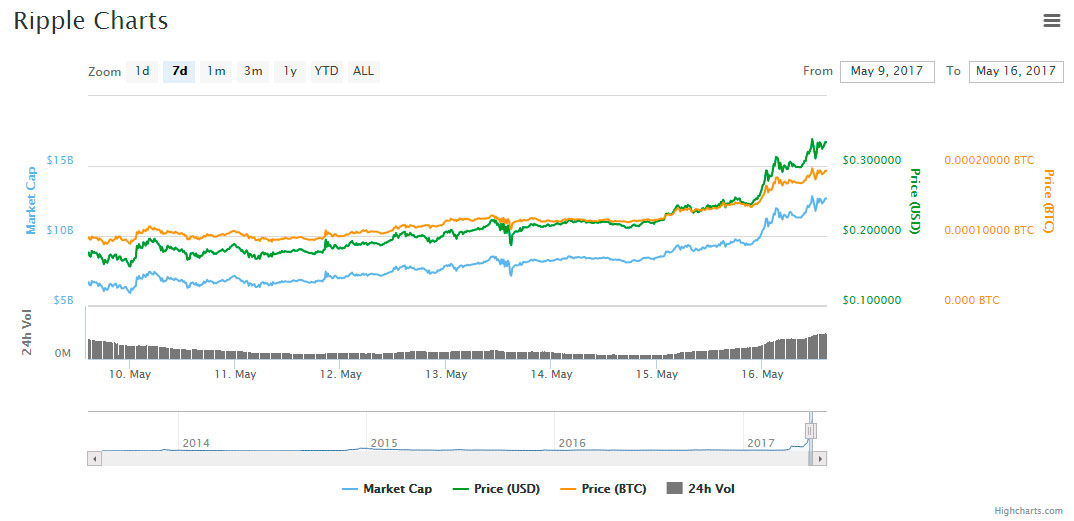Toggle Market Cap series in legend
Viewport: 1074px width, 521px height.
pyautogui.click(x=387, y=489)
